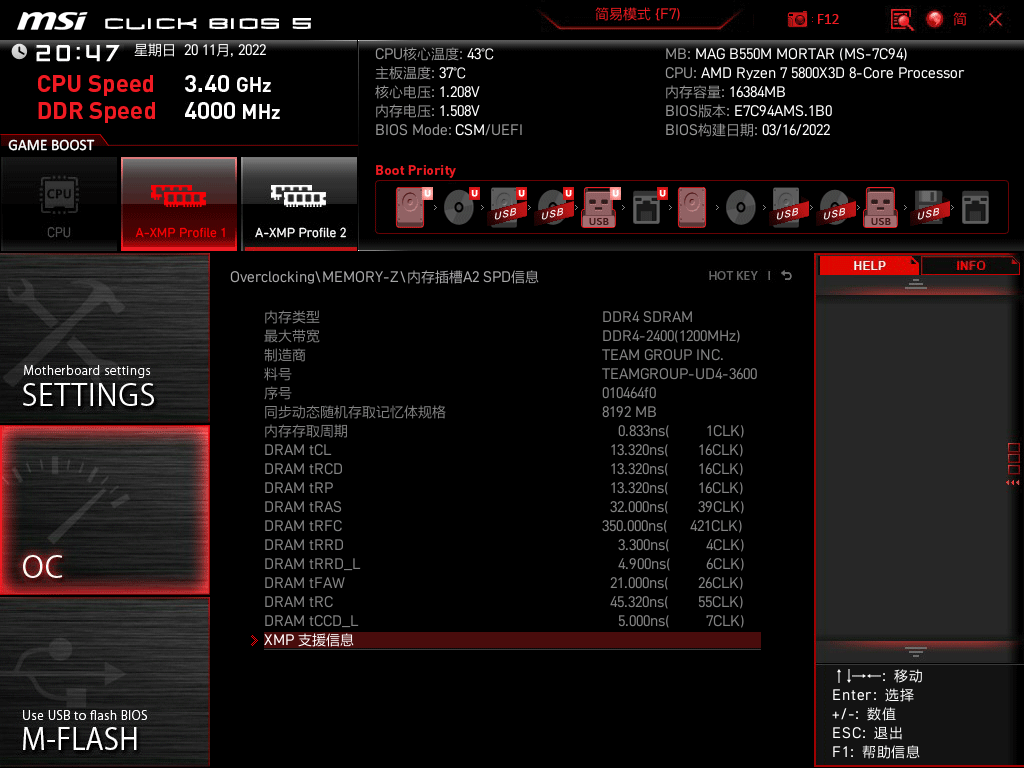Select the UEFI optical disc boot device icon
The height and width of the screenshot is (768, 1024).
(460, 207)
